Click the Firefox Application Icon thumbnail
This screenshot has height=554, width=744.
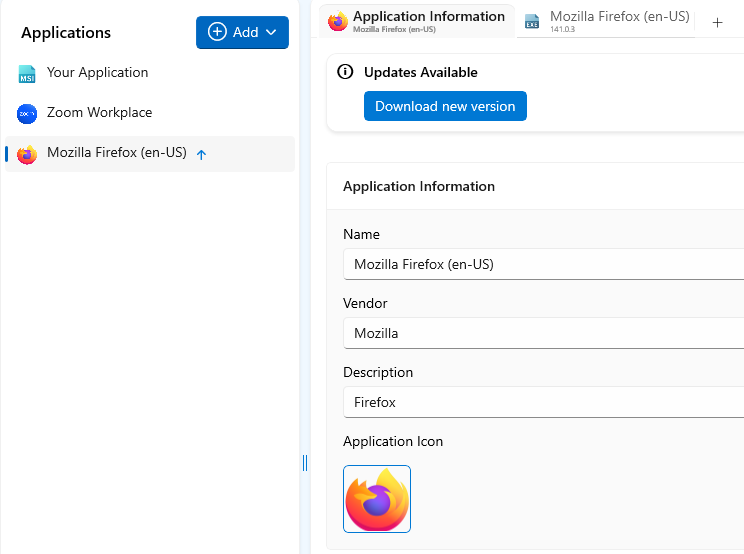tap(377, 499)
